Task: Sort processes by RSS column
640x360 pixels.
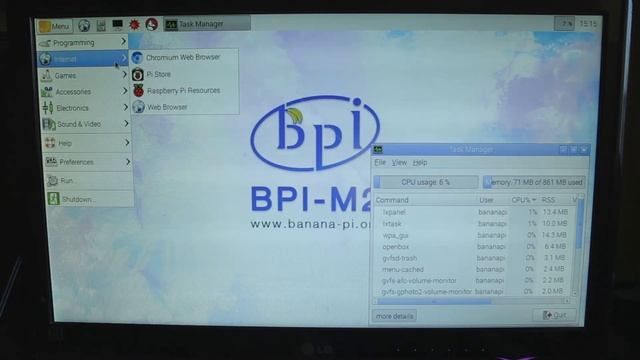Action: point(554,200)
